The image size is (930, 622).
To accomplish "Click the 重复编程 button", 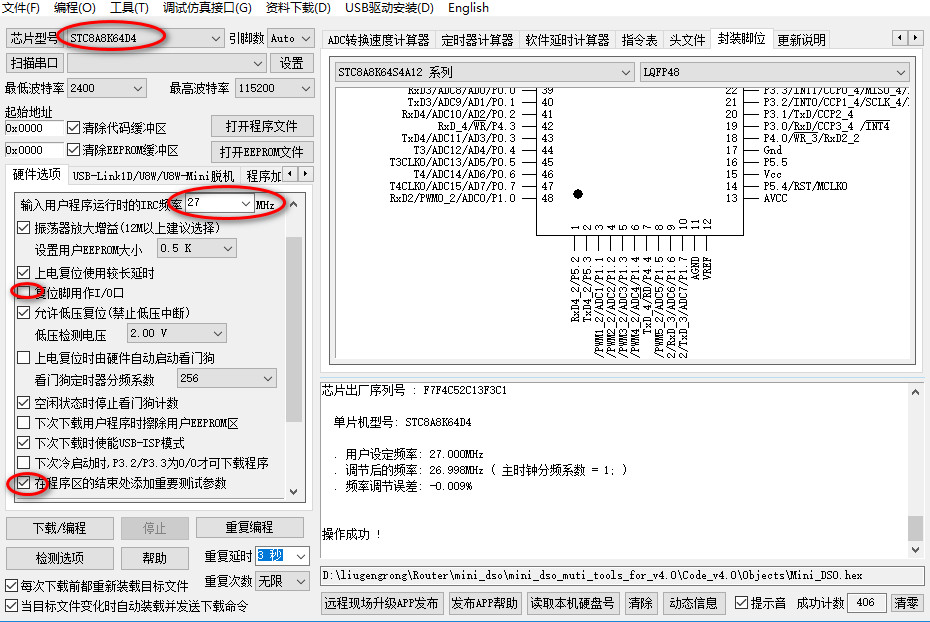I will point(249,528).
